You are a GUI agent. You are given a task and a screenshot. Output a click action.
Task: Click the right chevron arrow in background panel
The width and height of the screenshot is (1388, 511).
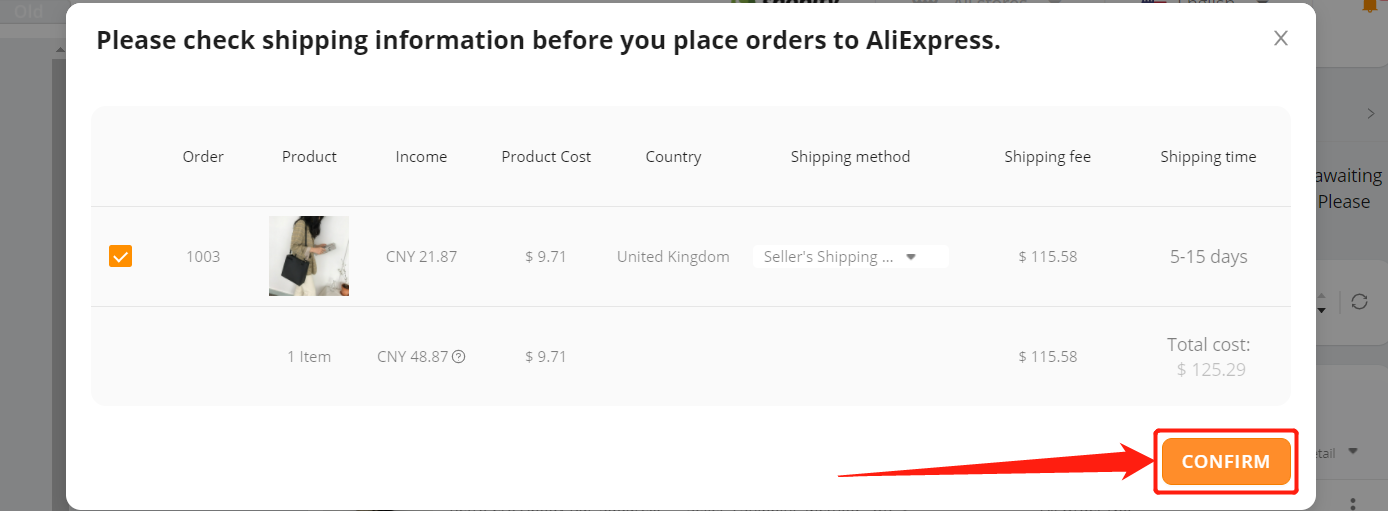(x=1371, y=114)
